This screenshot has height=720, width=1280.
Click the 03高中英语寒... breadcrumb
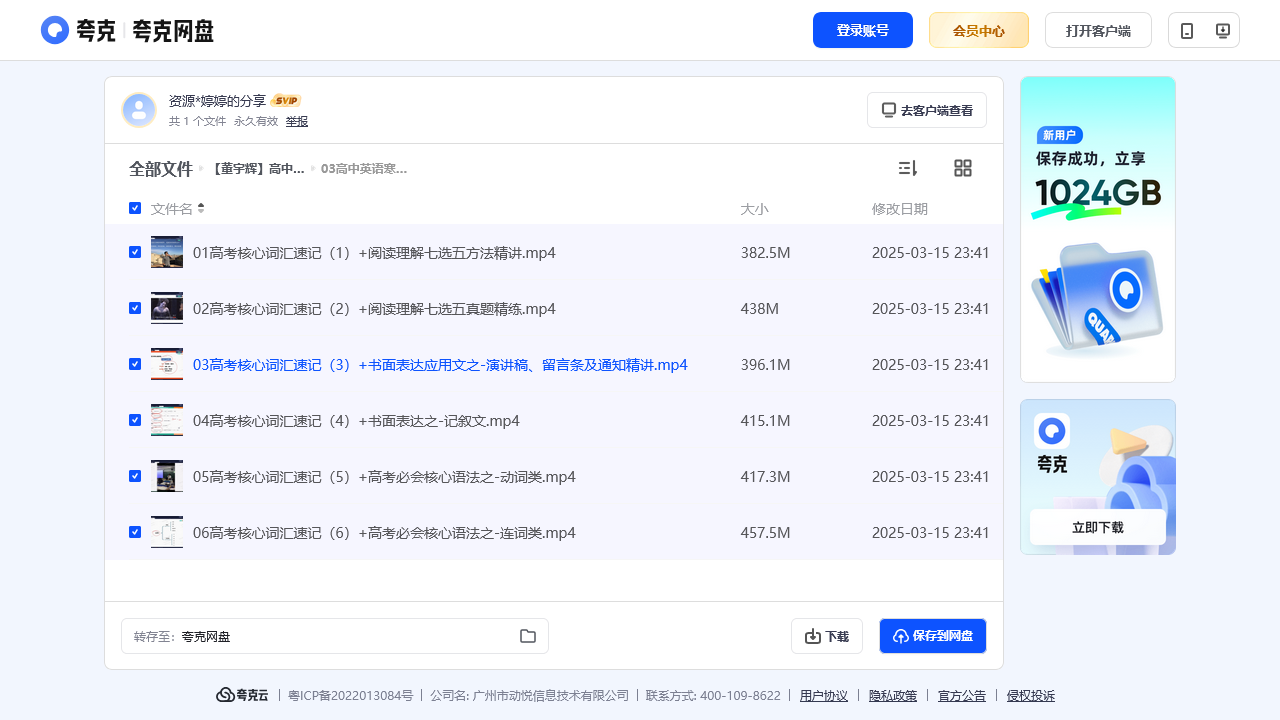click(x=364, y=169)
